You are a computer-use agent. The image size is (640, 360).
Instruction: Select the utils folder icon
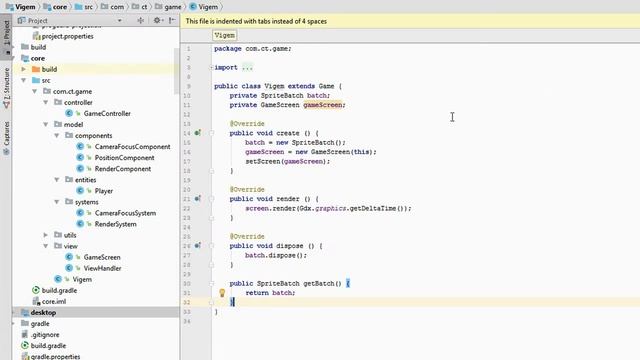(58, 235)
